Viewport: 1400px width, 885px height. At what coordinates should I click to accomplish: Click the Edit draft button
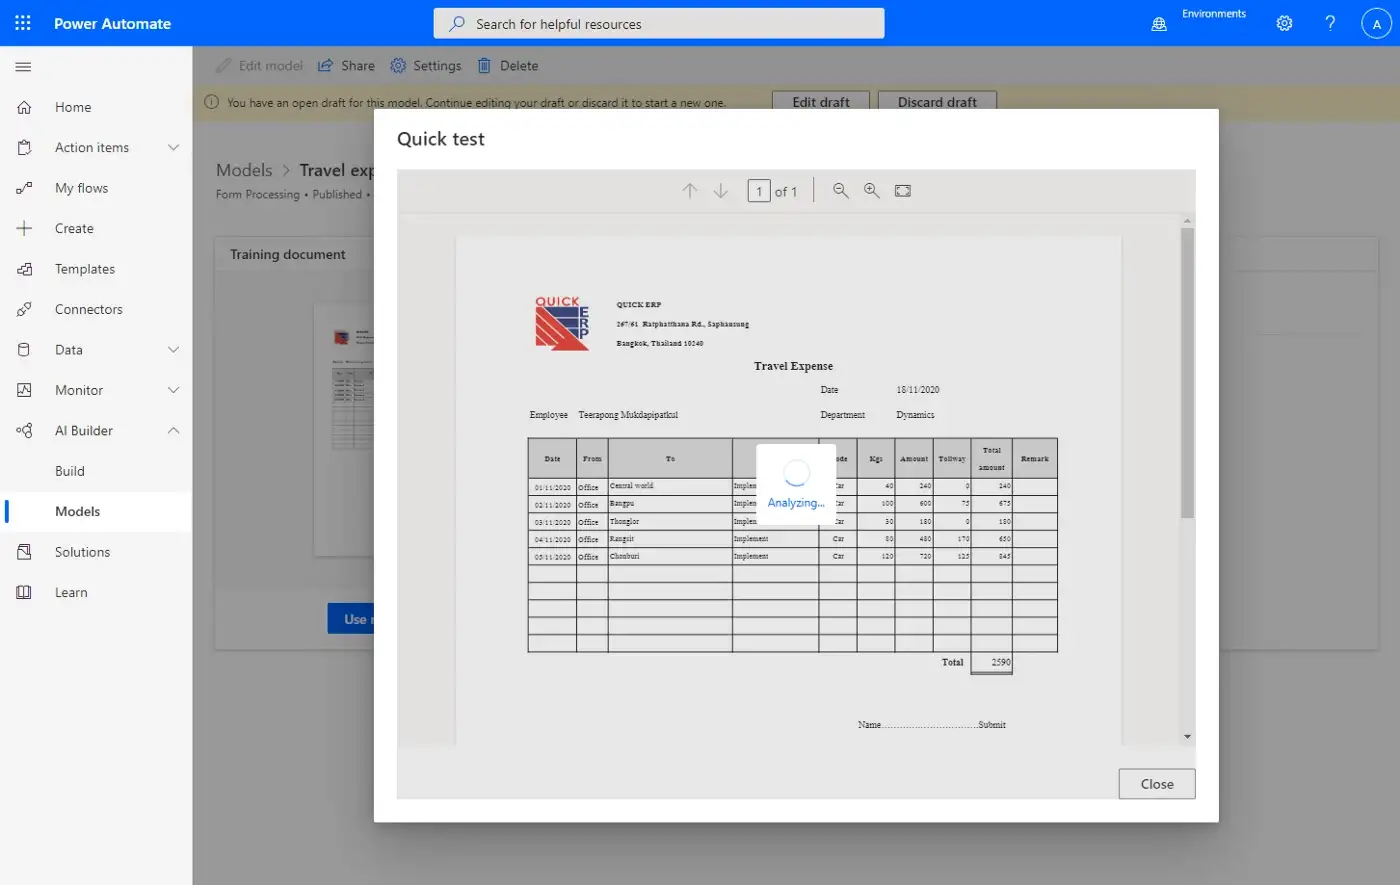pyautogui.click(x=821, y=102)
